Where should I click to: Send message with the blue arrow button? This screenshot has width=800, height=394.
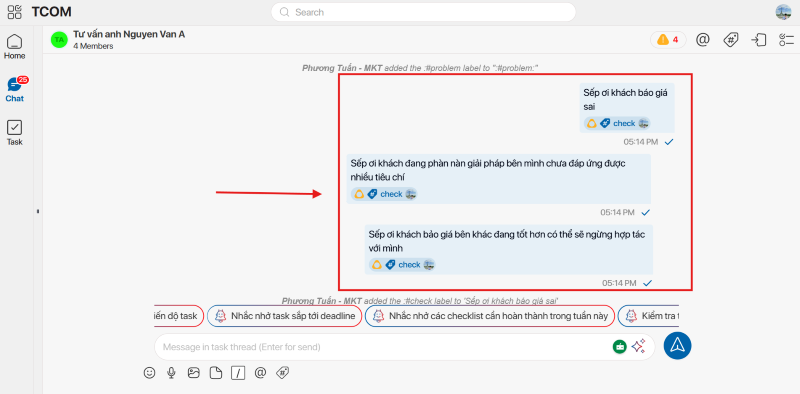pyautogui.click(x=678, y=346)
